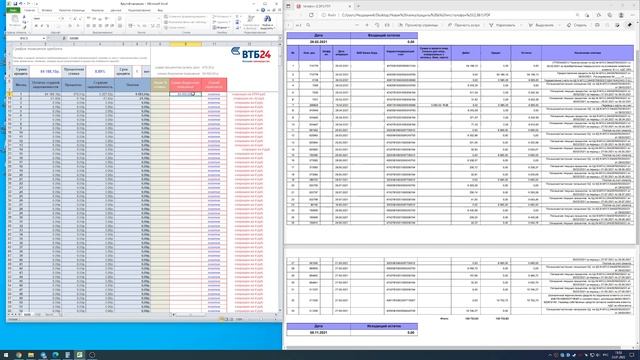Click the Excel horizontal scrollbar
640x360 pixels.
[x=224, y=314]
